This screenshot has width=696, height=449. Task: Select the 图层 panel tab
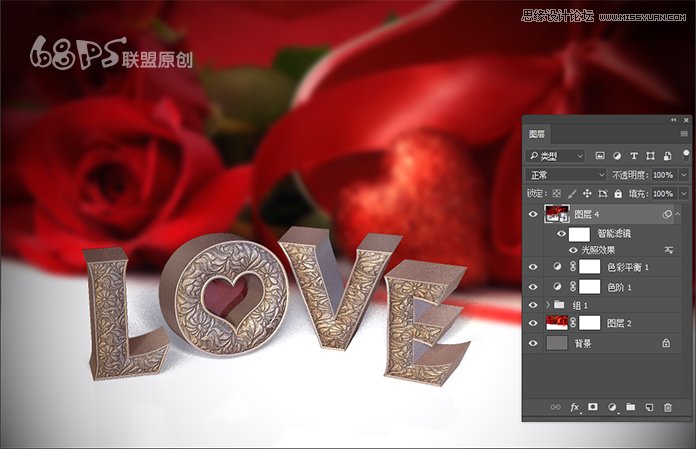[x=537, y=134]
